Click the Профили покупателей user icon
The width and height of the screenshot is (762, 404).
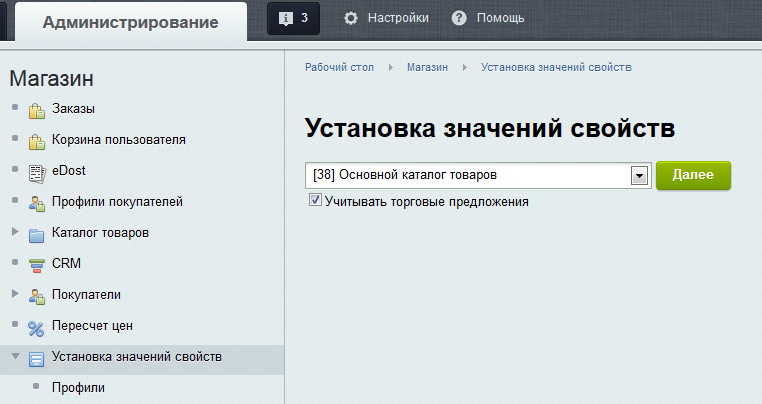coord(37,203)
